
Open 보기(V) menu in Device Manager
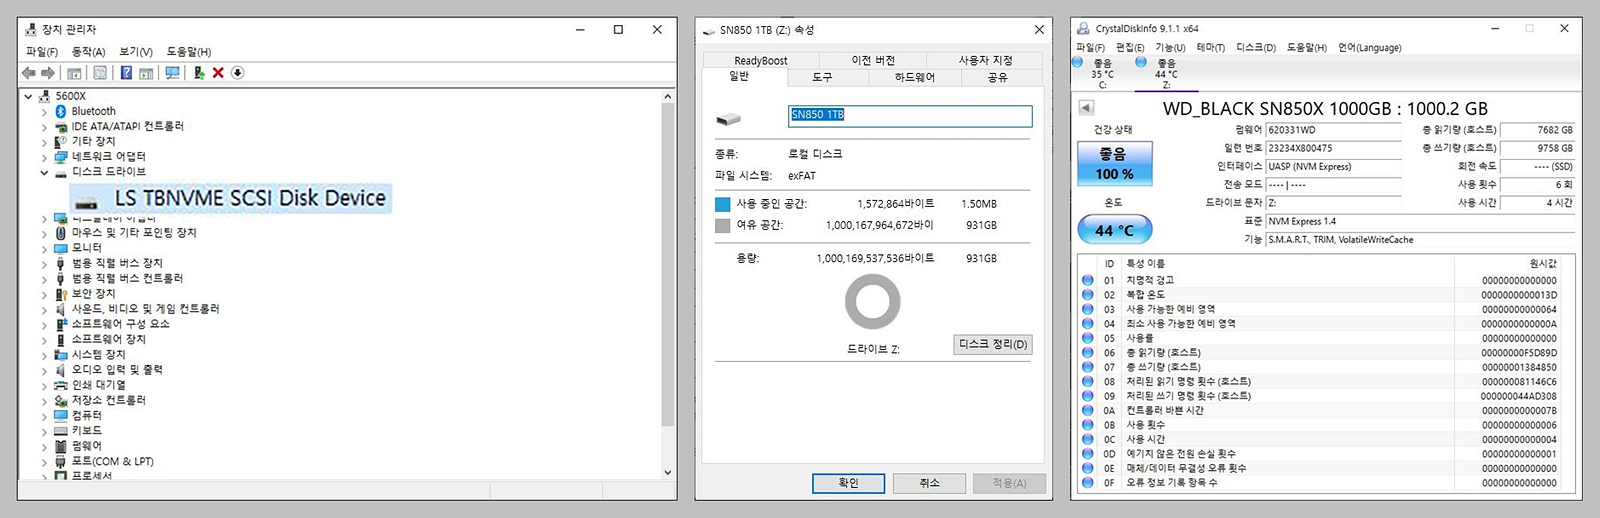pyautogui.click(x=136, y=52)
